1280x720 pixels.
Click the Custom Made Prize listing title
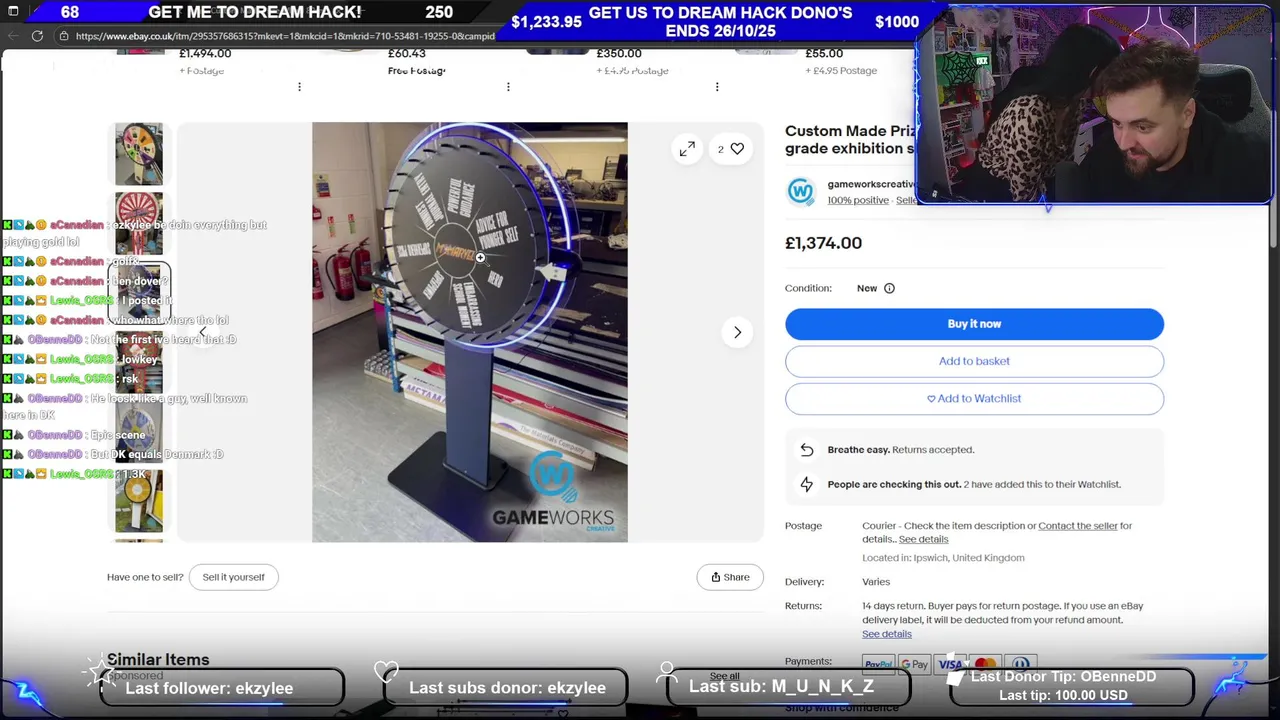pyautogui.click(x=850, y=140)
